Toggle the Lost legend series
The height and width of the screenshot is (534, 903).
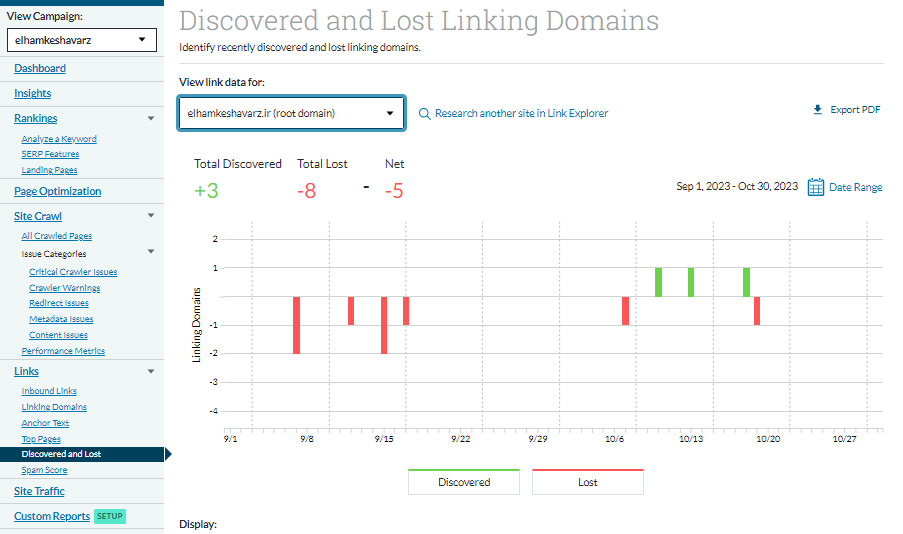click(x=587, y=482)
